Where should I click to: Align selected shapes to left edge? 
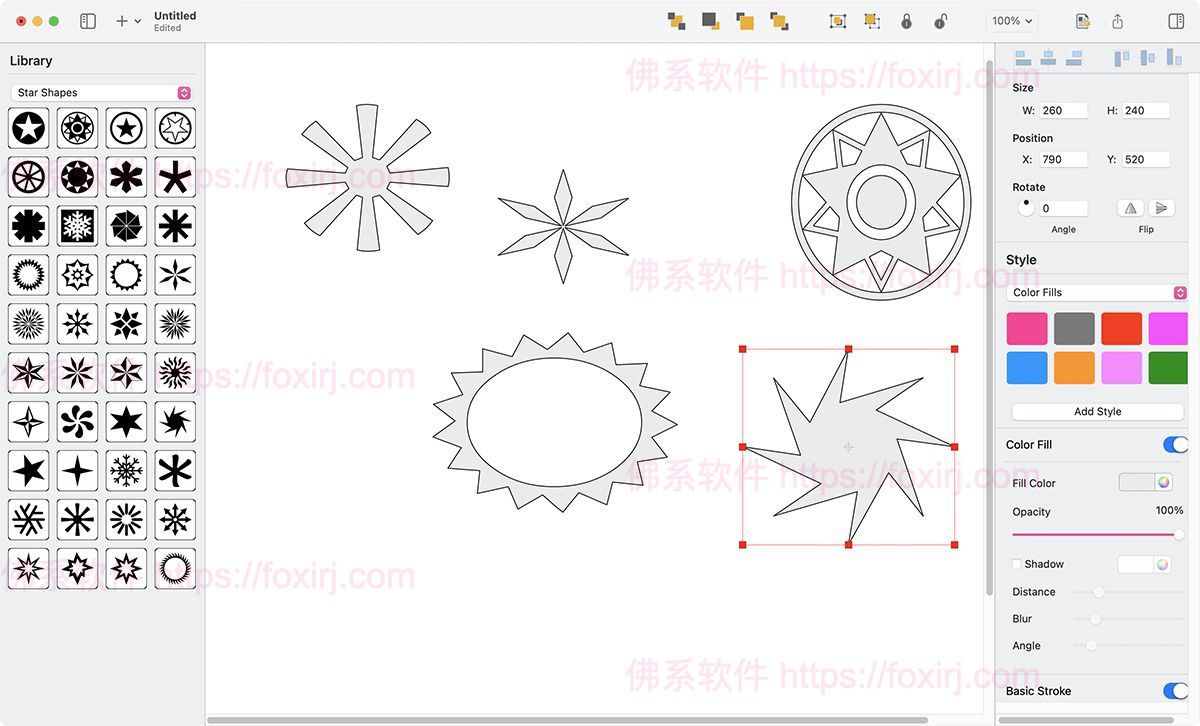[x=1023, y=57]
